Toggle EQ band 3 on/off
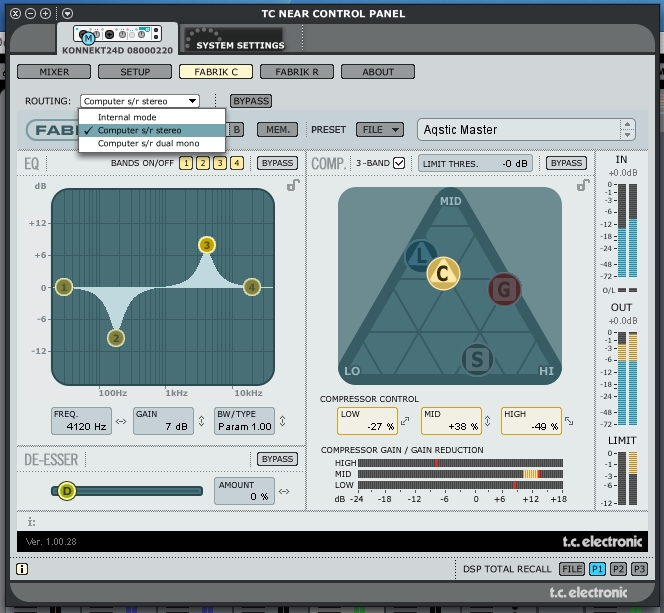This screenshot has width=664, height=613. point(220,163)
